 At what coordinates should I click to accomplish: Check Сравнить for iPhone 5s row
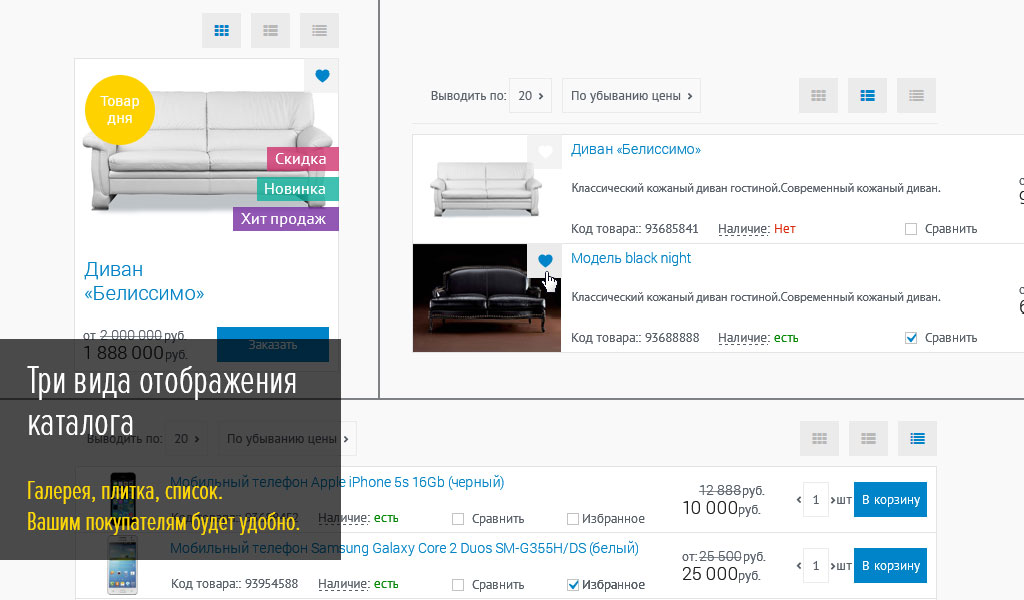click(458, 519)
